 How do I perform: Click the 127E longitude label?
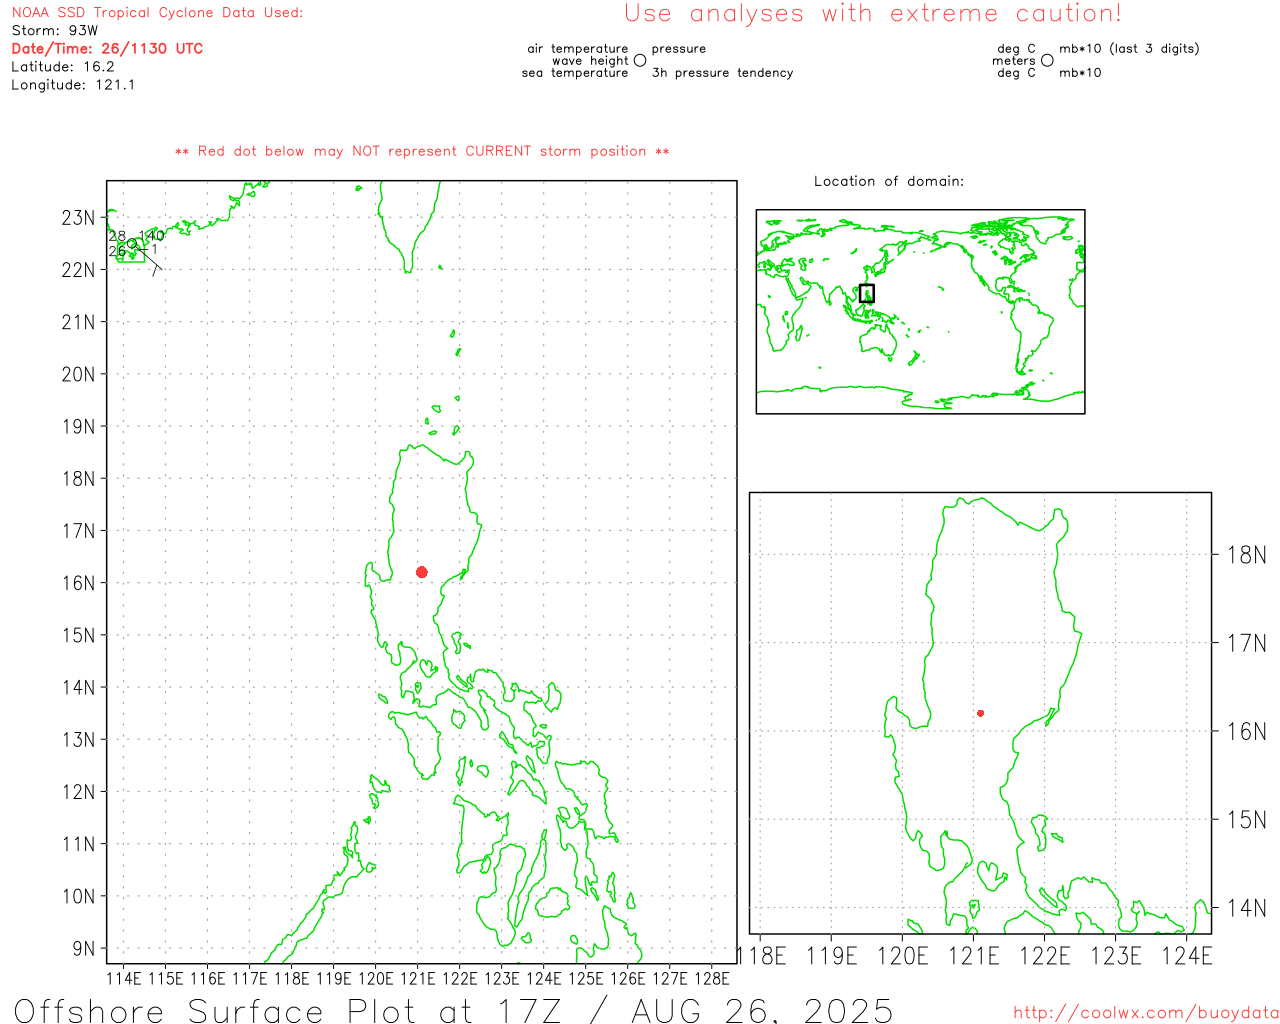pos(670,978)
